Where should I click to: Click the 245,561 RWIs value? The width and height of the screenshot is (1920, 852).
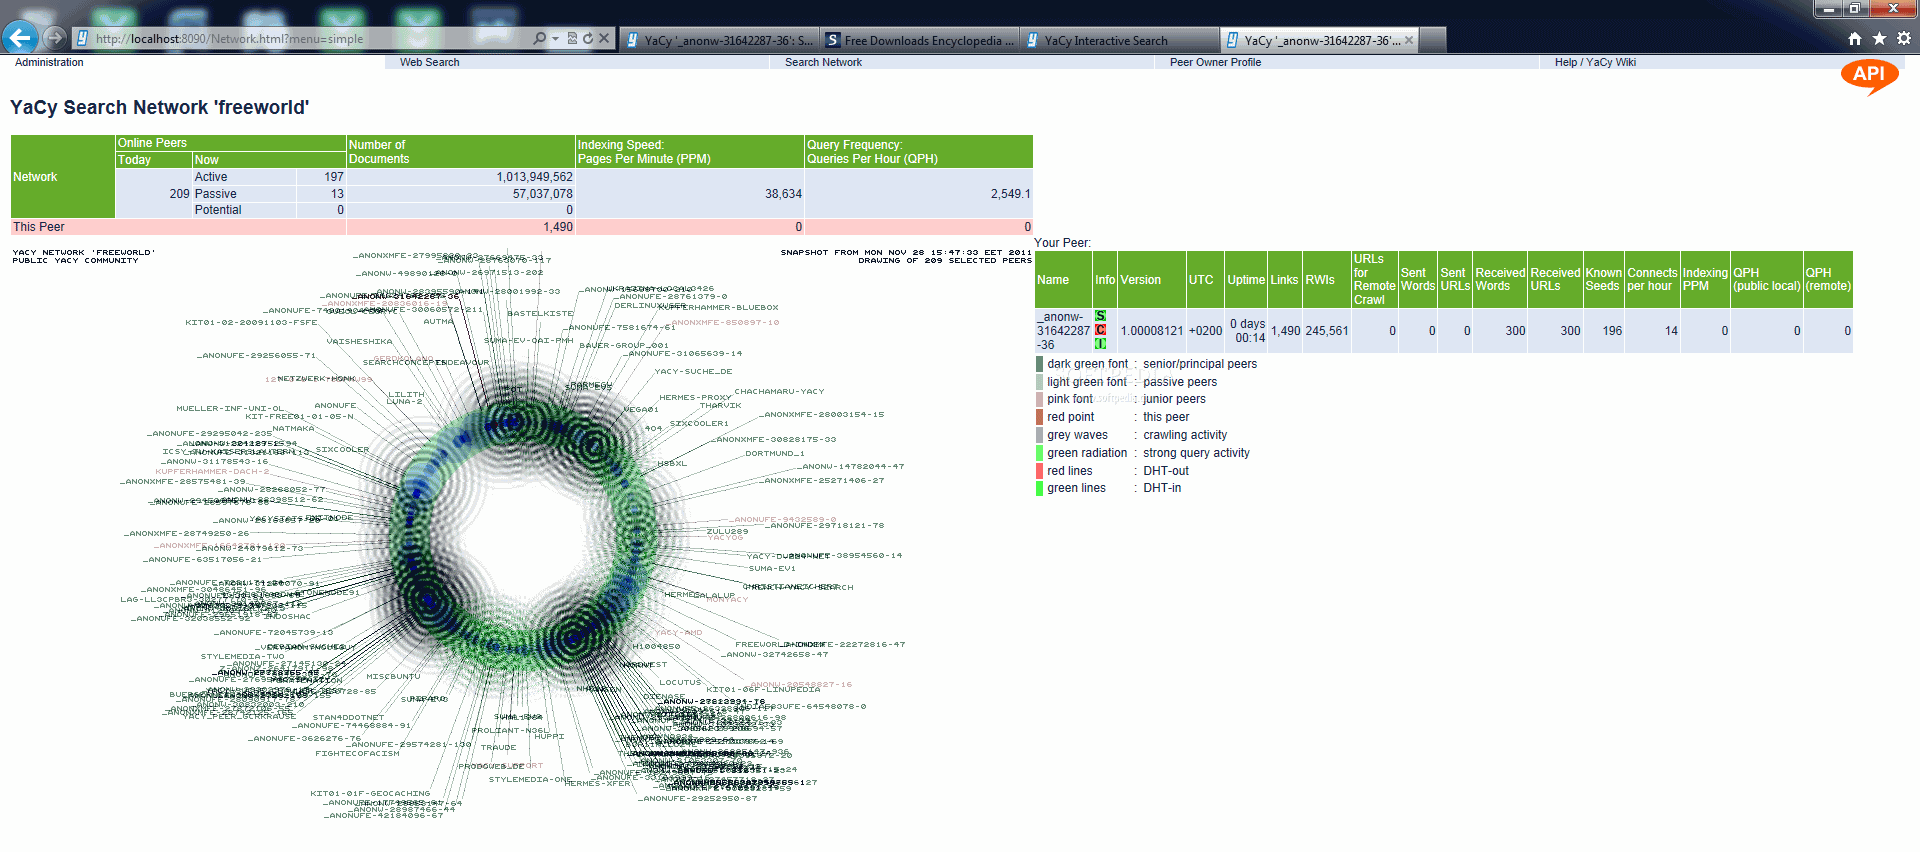tap(1327, 331)
